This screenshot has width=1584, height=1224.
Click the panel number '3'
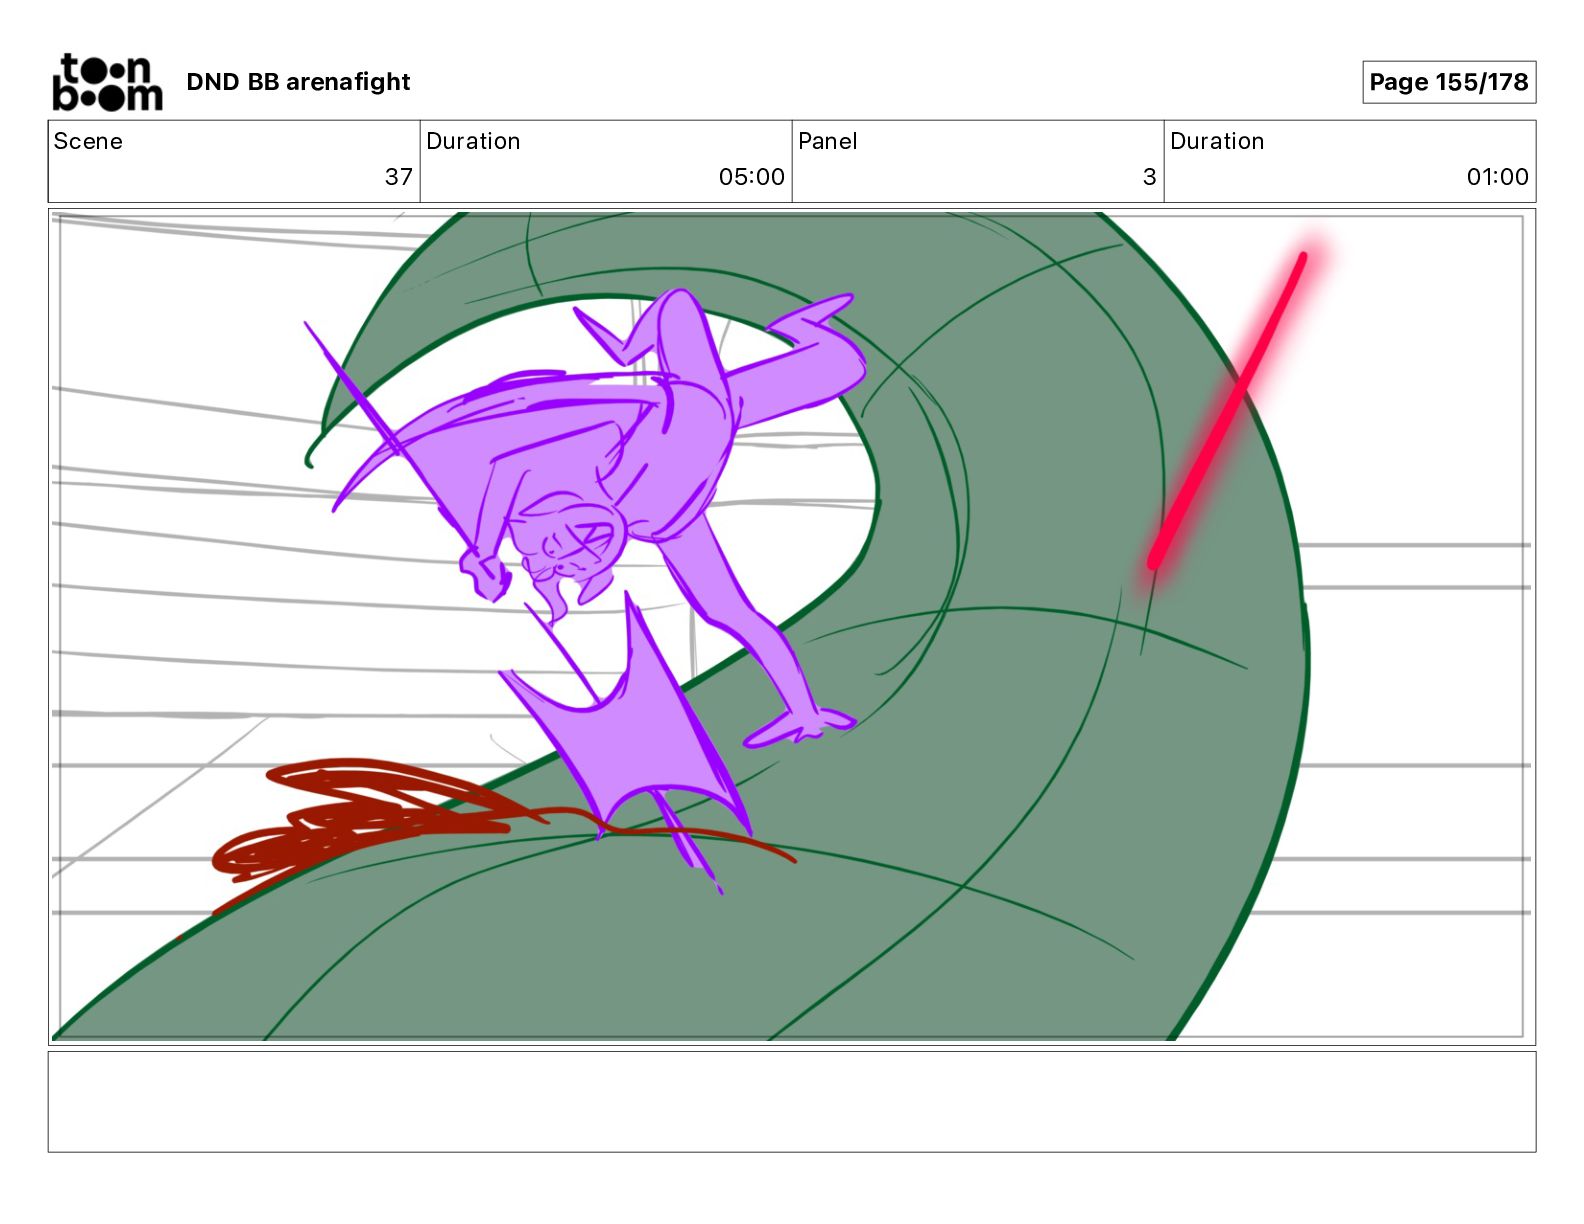(x=1150, y=177)
